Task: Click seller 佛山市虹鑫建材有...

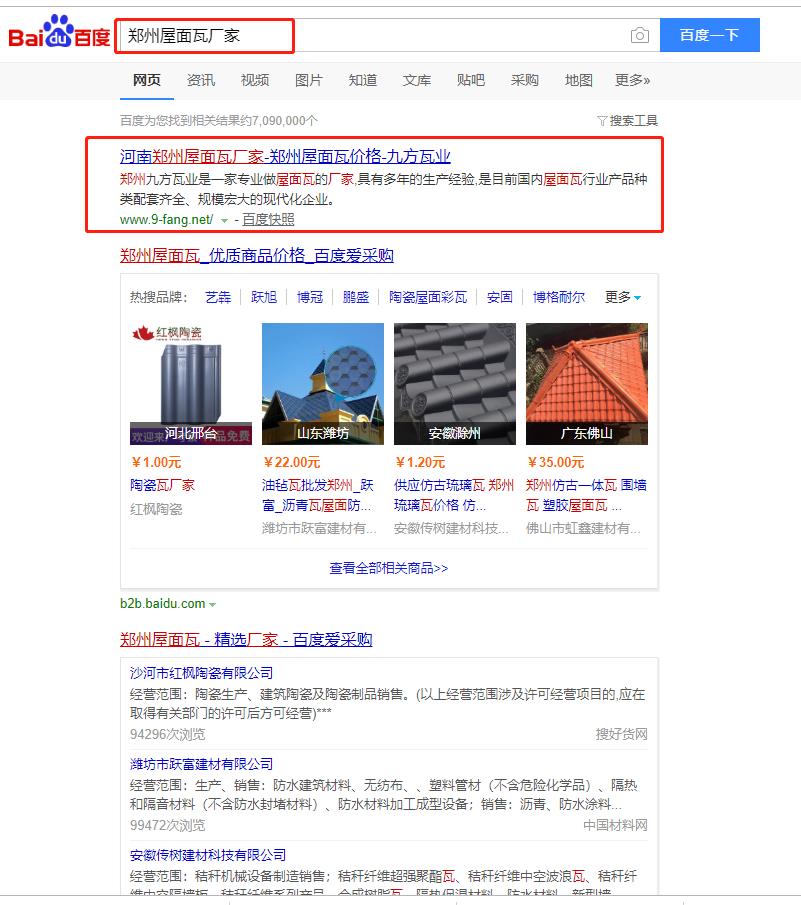Action: [x=583, y=528]
